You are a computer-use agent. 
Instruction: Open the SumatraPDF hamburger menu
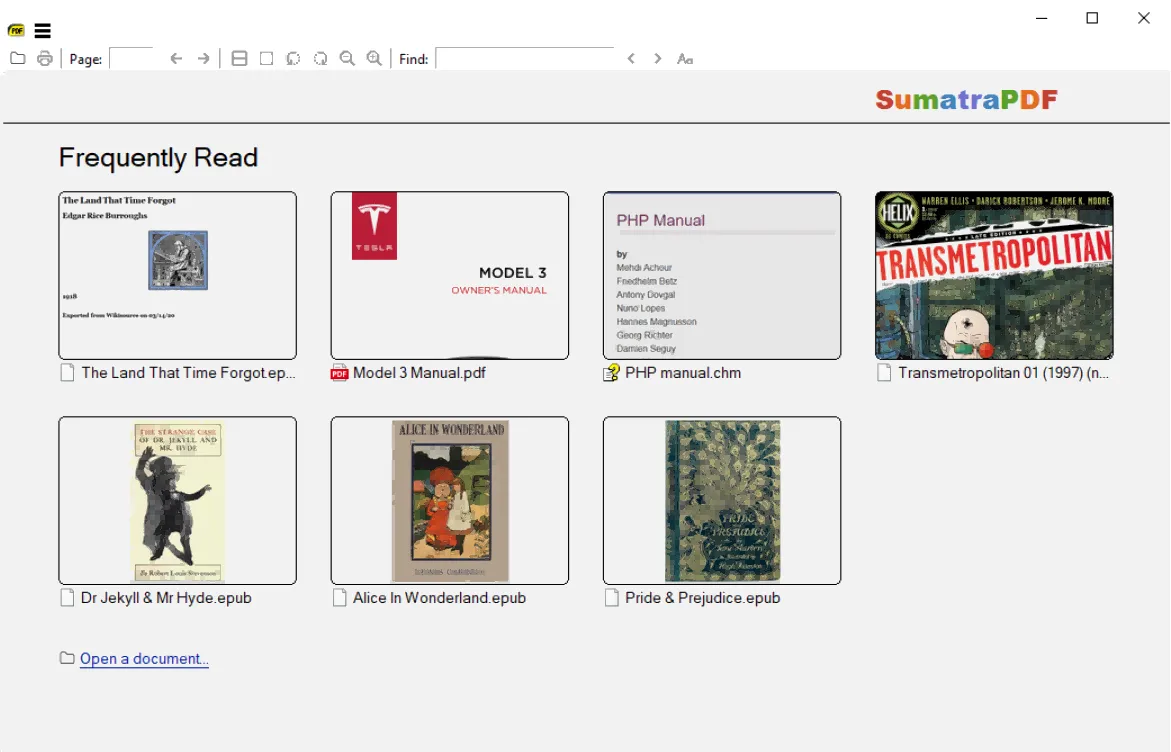(42, 31)
